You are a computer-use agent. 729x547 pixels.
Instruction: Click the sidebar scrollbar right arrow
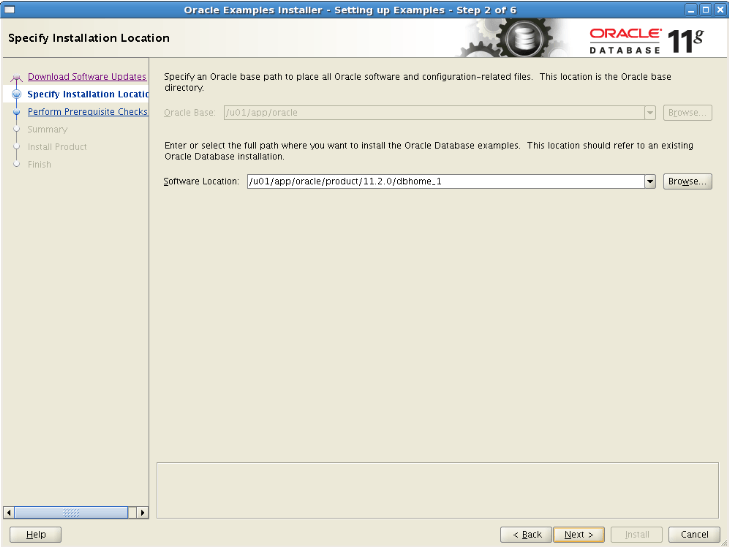point(142,513)
